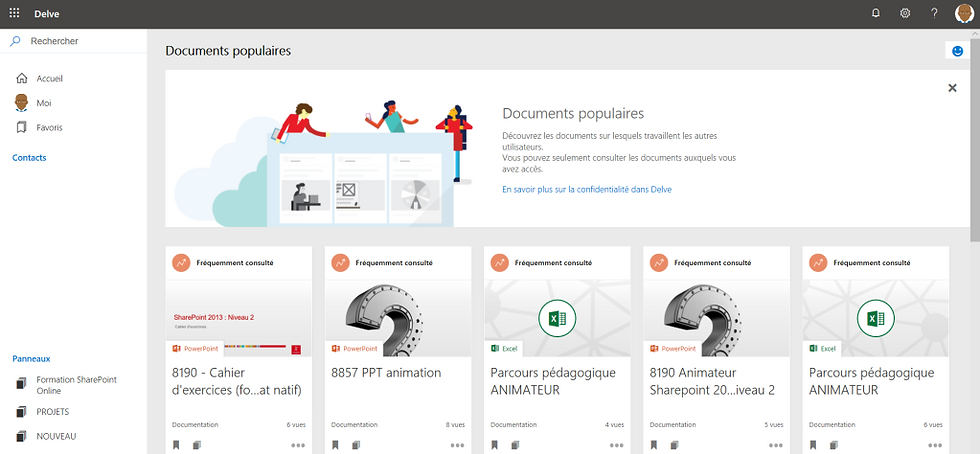The height and width of the screenshot is (454, 980).
Task: Bookmark the 8857 PPT animation card
Action: tap(336, 445)
